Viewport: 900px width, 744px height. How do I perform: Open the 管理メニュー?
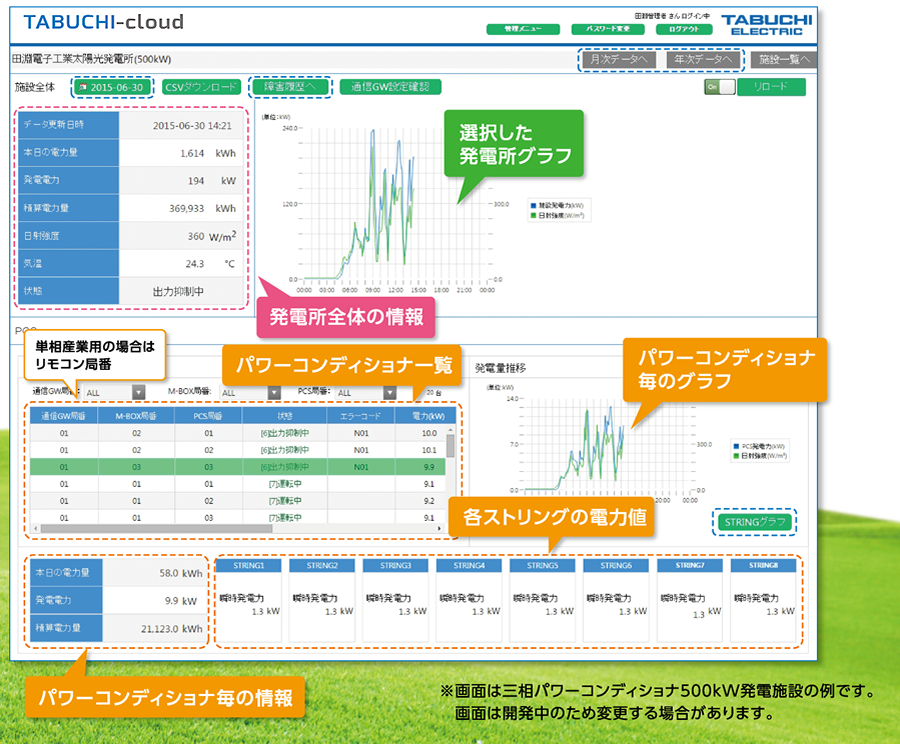[x=522, y=29]
